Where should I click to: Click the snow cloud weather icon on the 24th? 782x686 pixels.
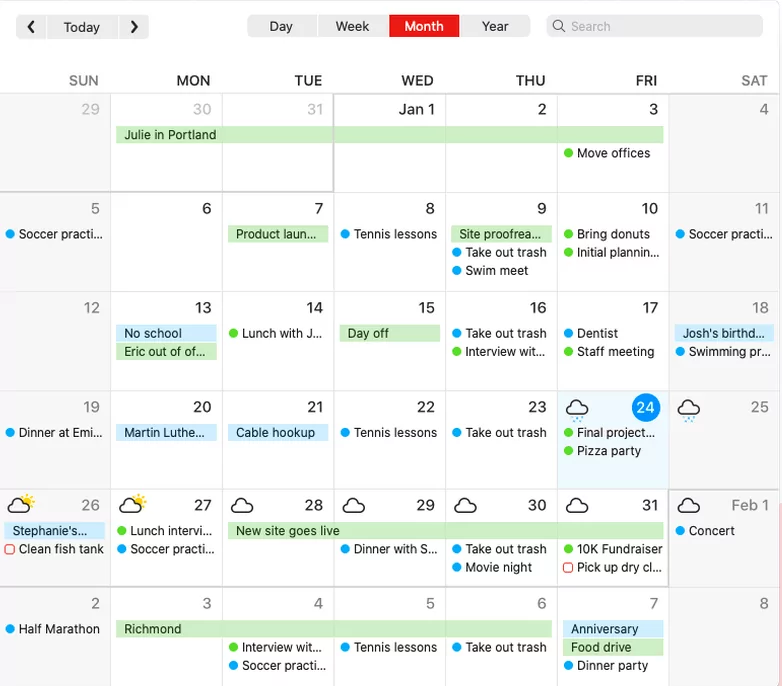577,410
